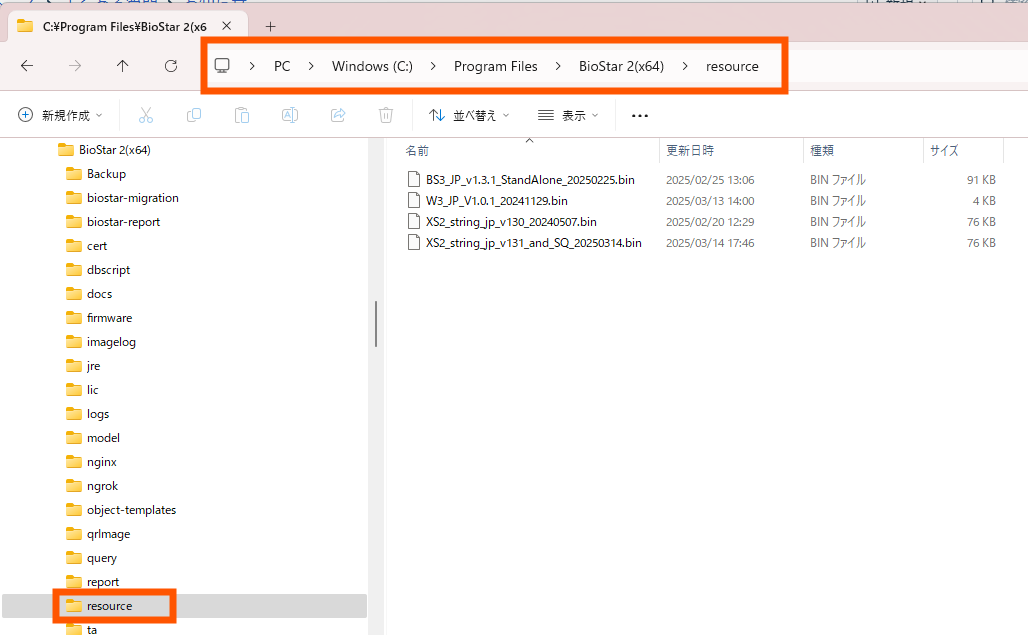This screenshot has width=1028, height=635.
Task: Open the 並べ替え sort dropdown
Action: [469, 115]
